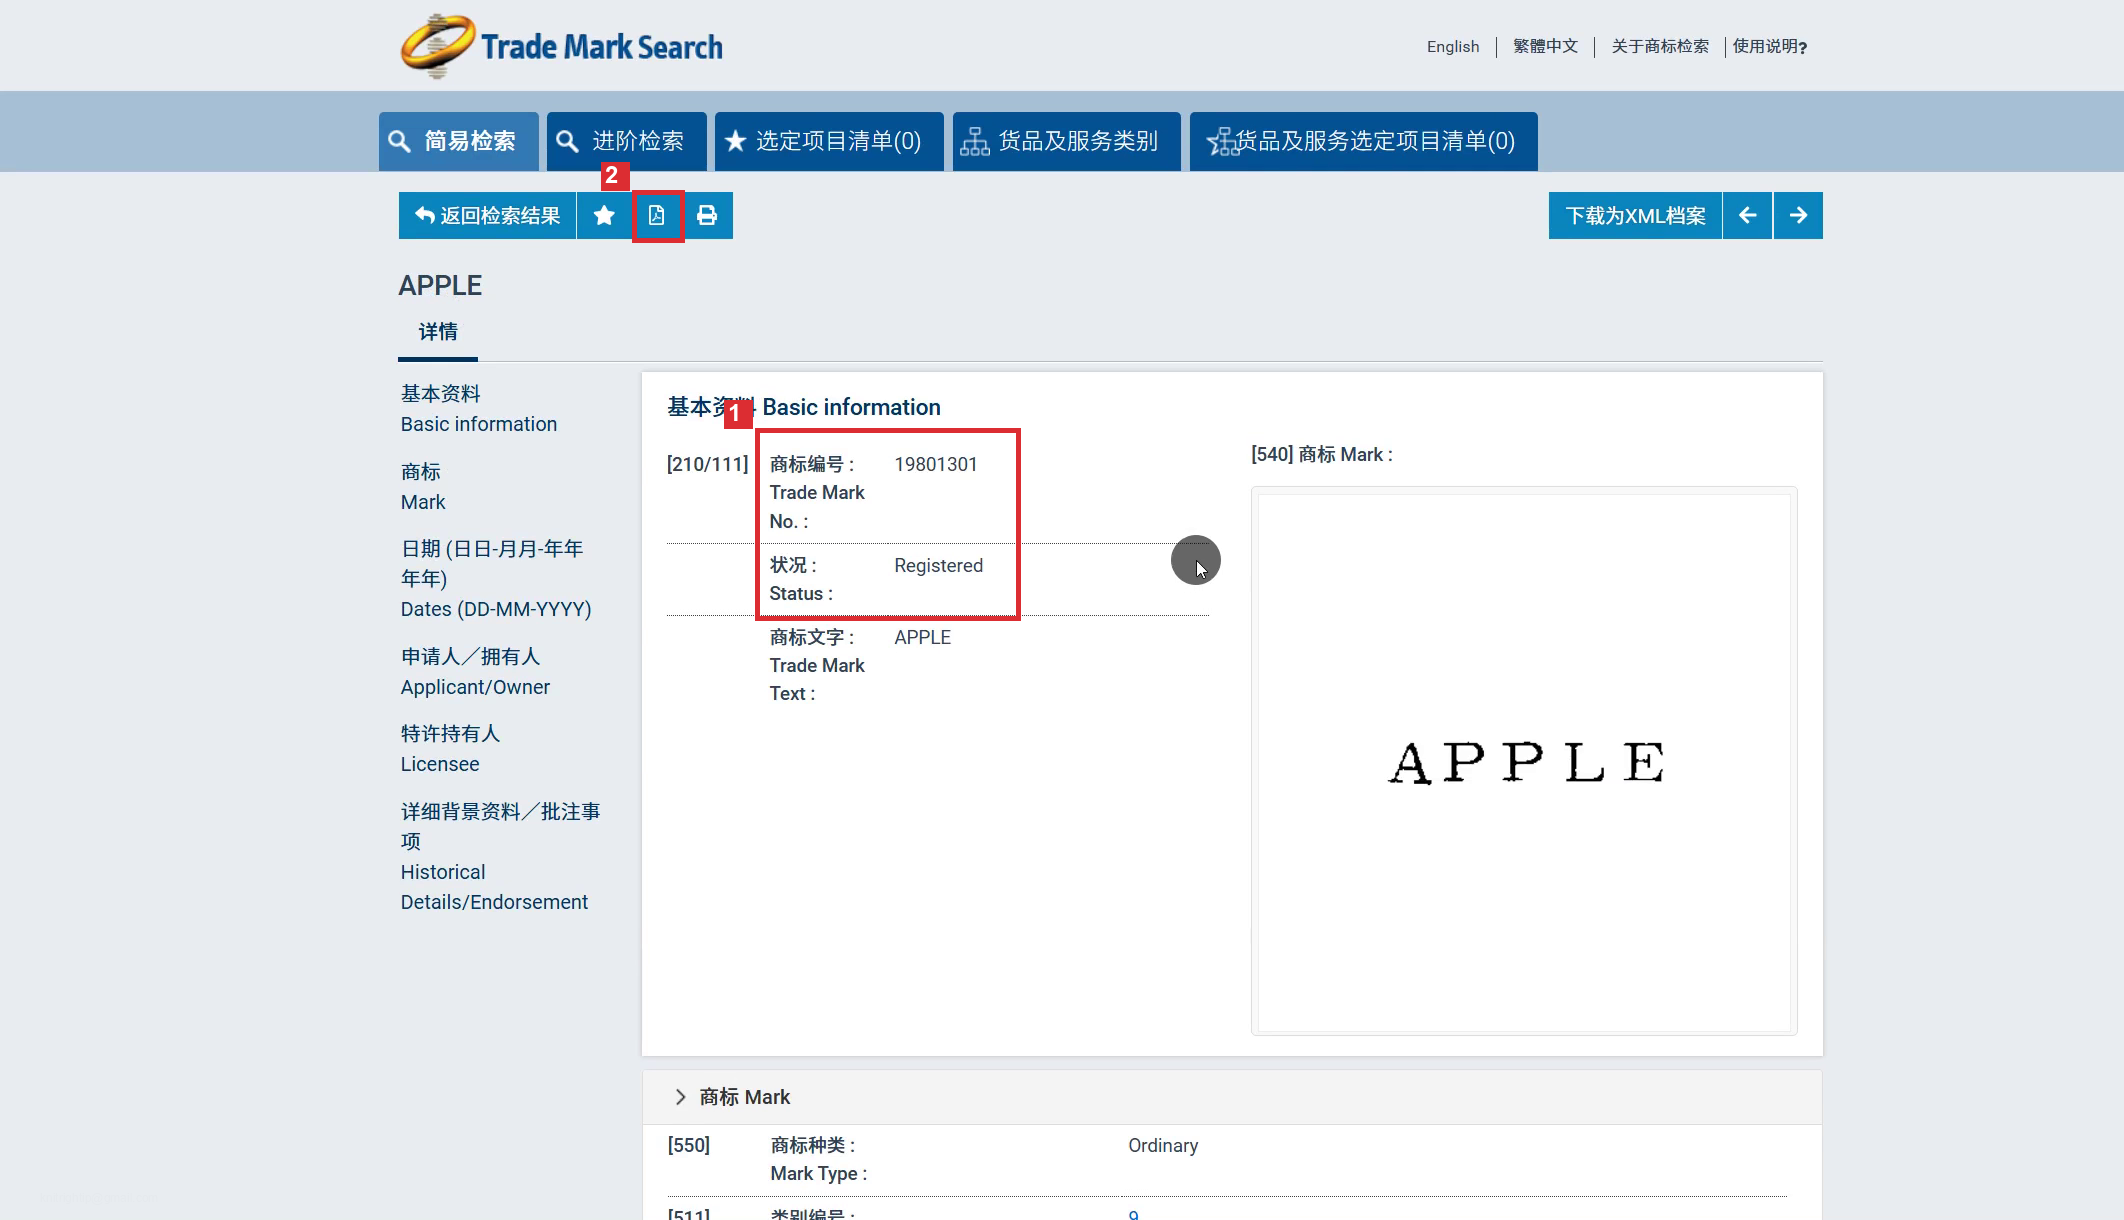Collapse the 商标 Mark section chevron
The height and width of the screenshot is (1220, 2124).
[x=680, y=1097]
